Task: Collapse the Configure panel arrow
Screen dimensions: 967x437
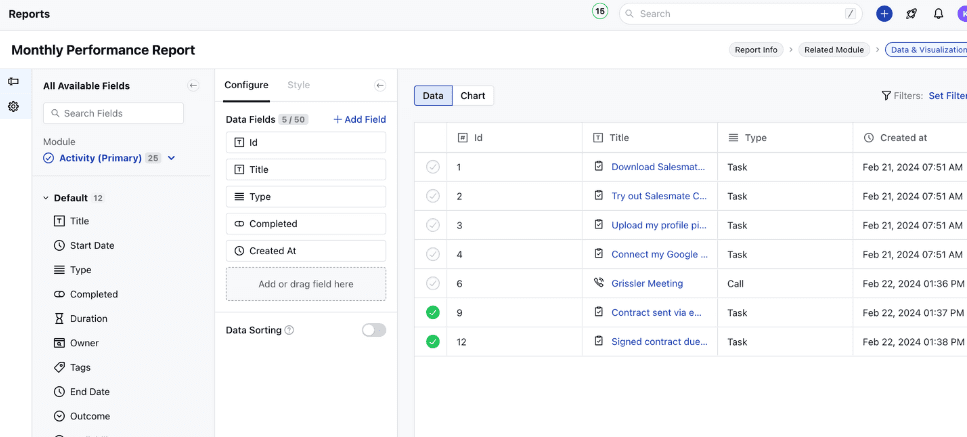Action: tap(380, 86)
